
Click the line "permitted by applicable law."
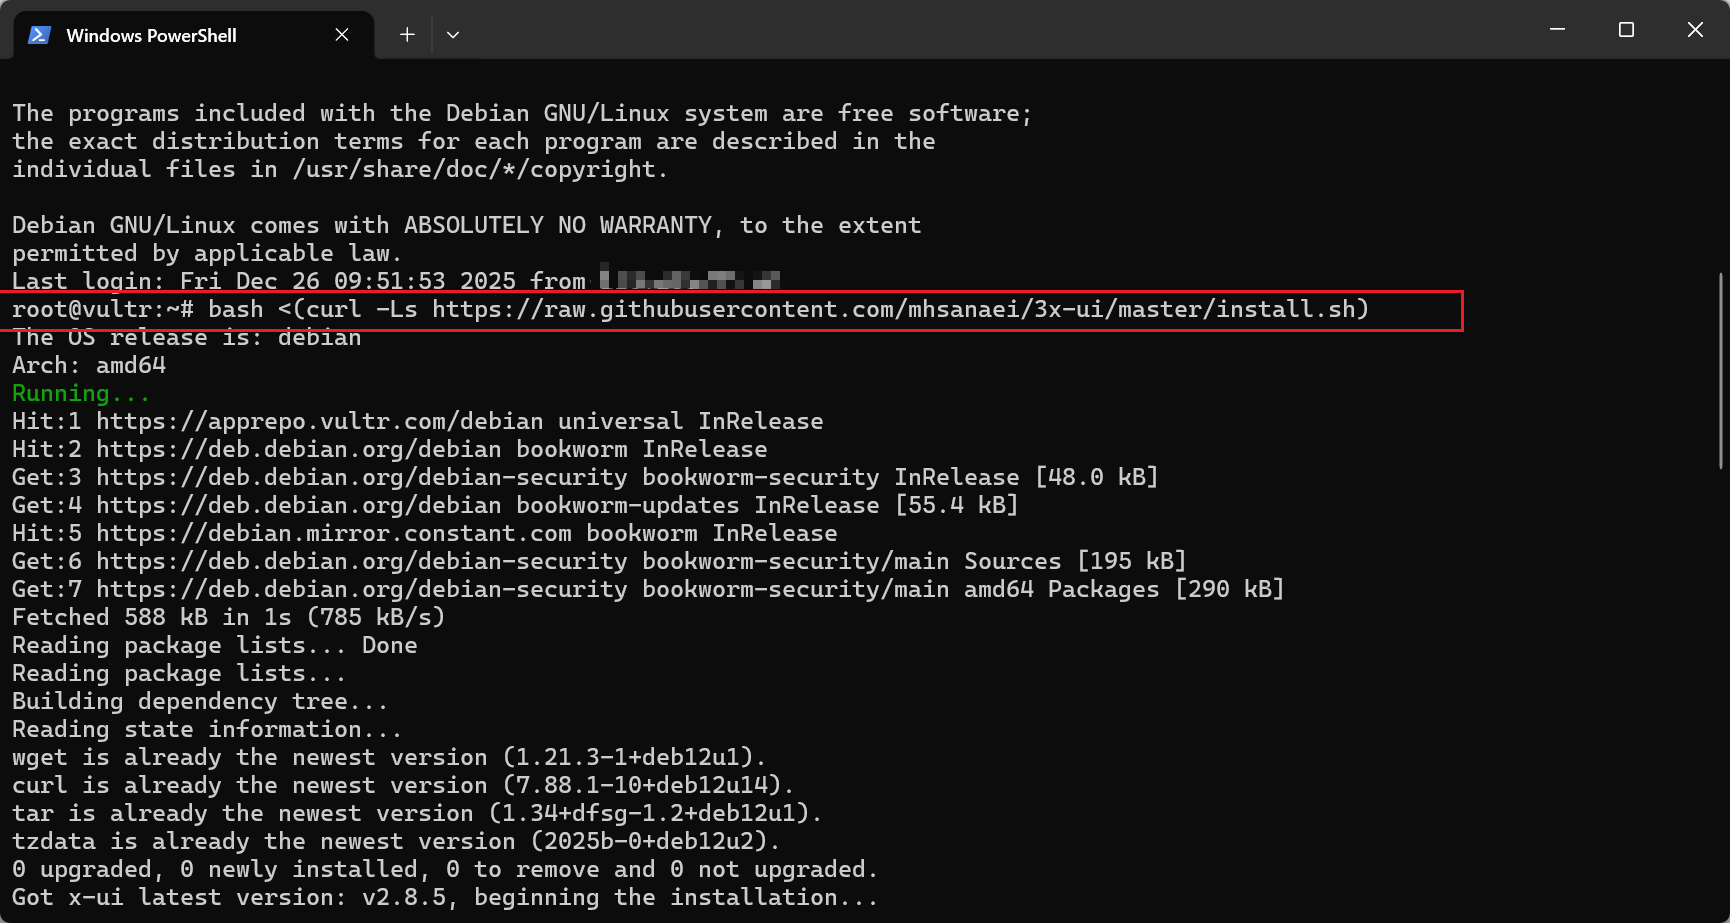pyautogui.click(x=207, y=253)
